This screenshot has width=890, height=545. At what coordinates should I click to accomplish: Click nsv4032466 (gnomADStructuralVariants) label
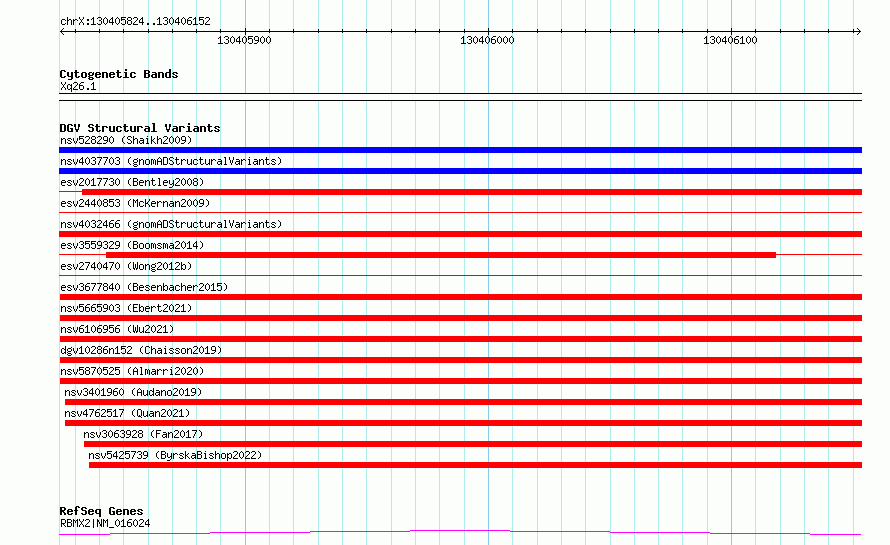171,224
